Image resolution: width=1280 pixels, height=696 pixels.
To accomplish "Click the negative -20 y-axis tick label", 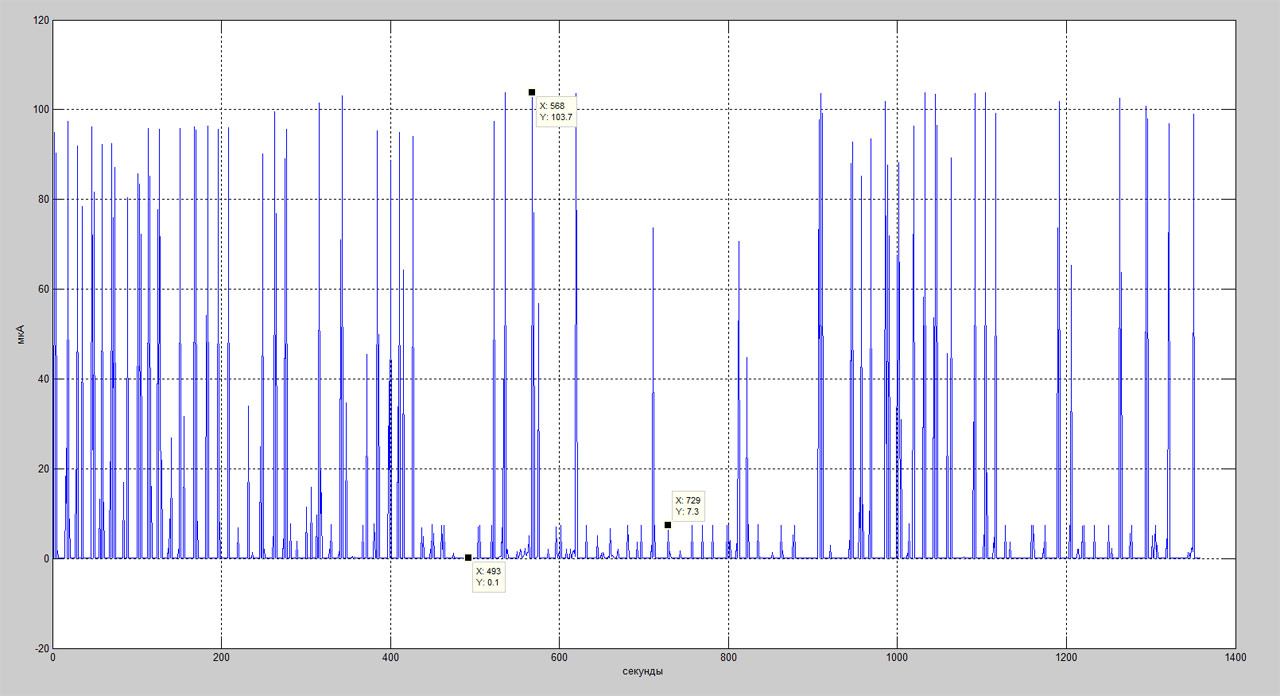I will [x=41, y=648].
